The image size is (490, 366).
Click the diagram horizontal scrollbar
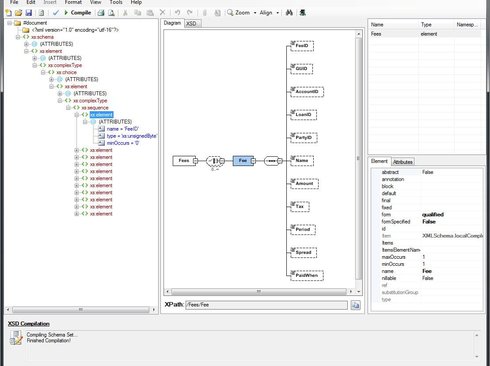pos(259,292)
